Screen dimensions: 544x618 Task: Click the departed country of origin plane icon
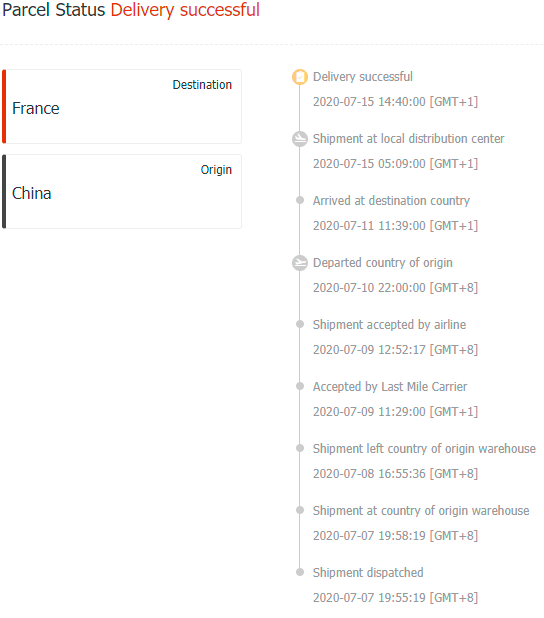click(x=300, y=263)
